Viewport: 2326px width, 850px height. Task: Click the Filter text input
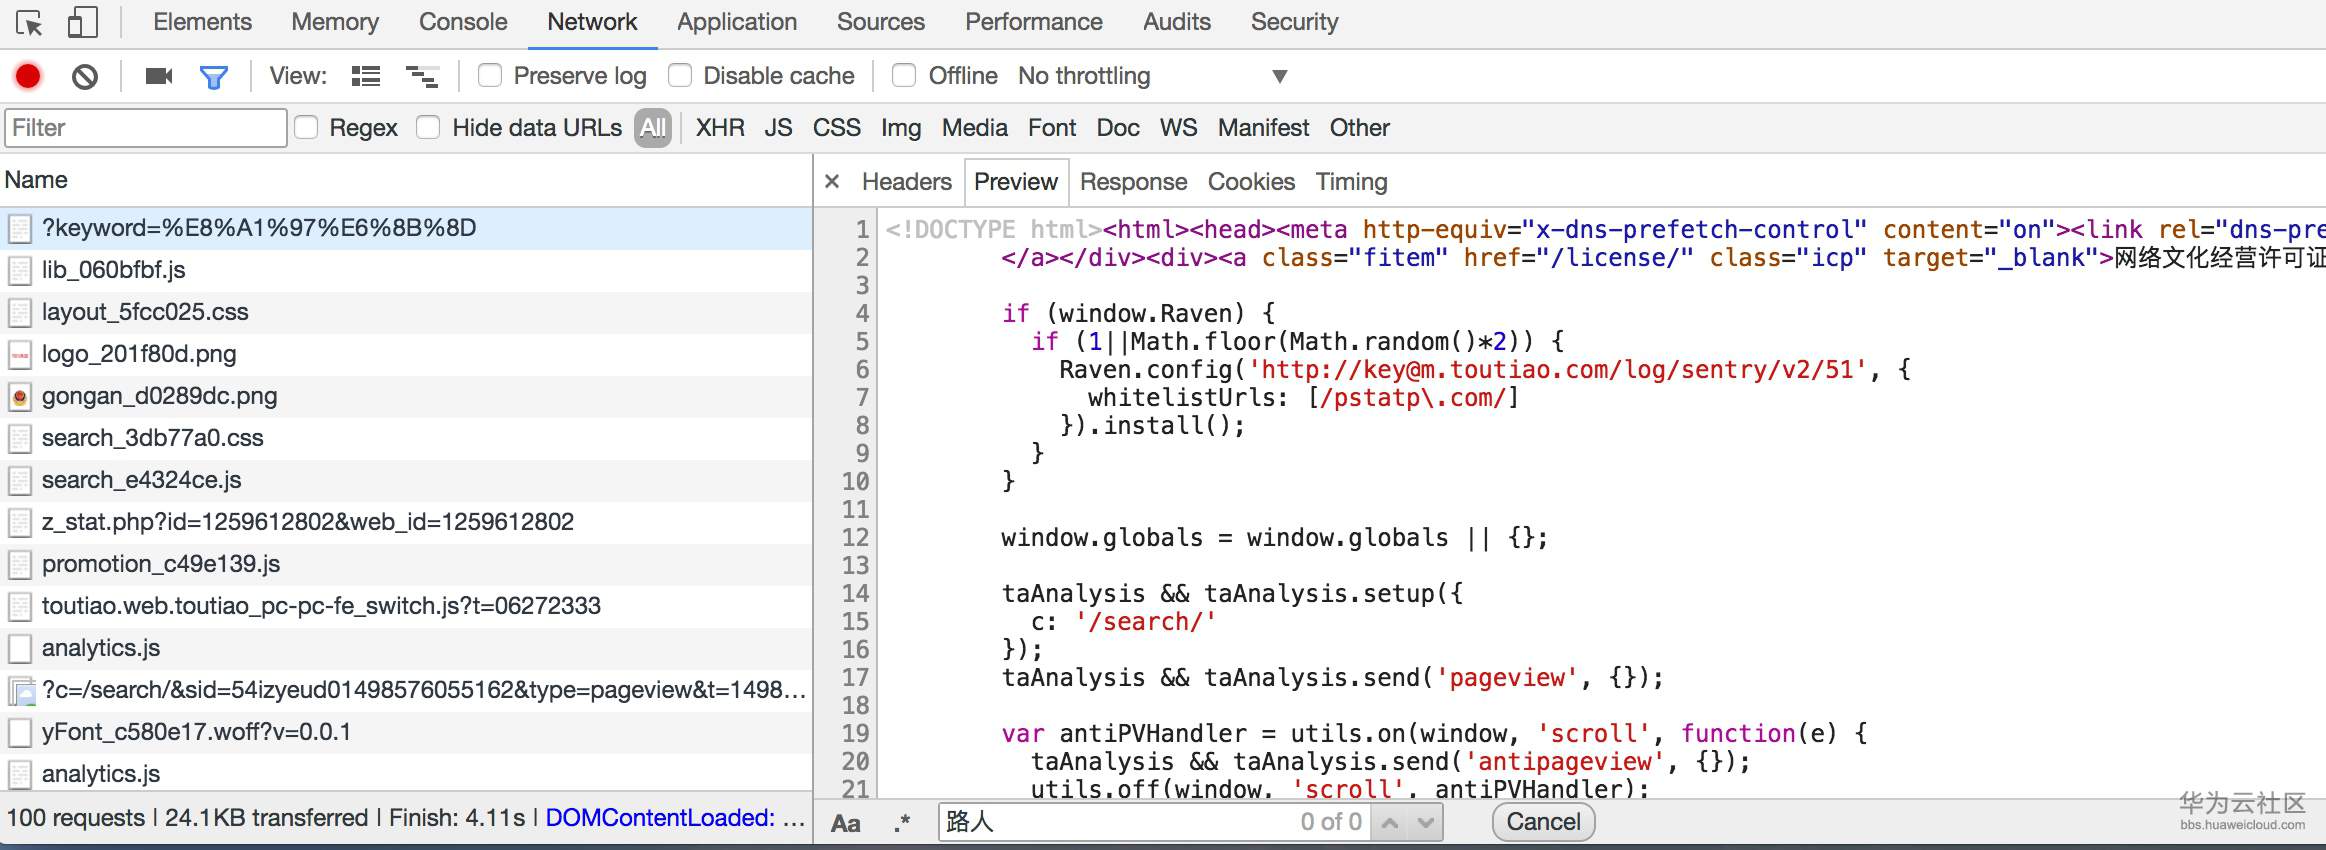click(x=146, y=128)
